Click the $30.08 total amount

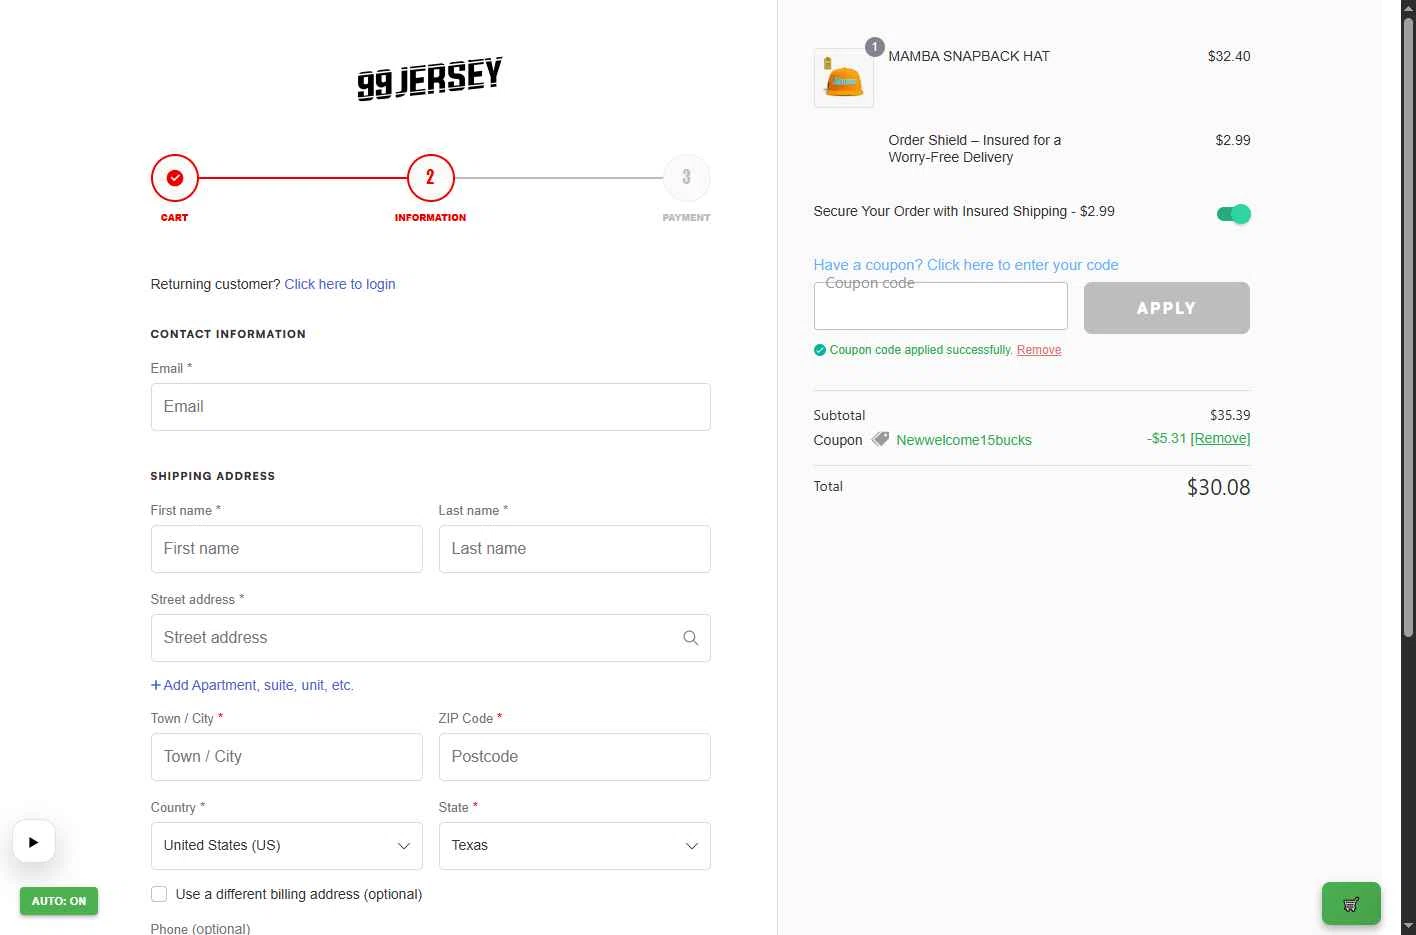click(x=1218, y=487)
